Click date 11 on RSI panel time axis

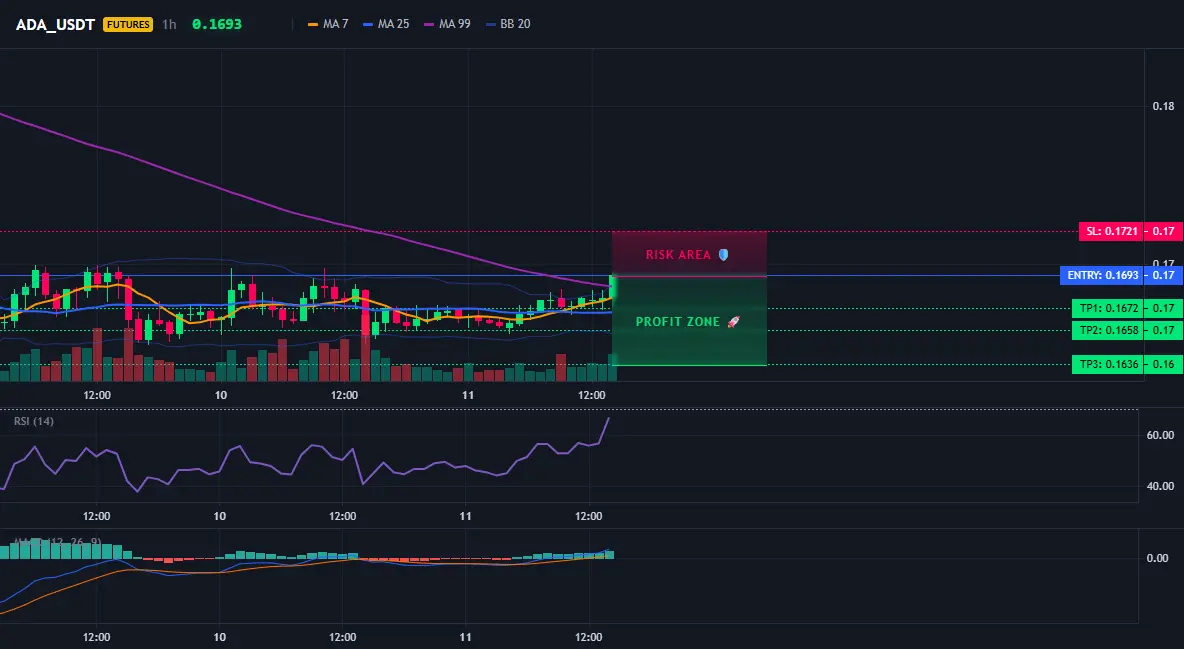click(465, 516)
